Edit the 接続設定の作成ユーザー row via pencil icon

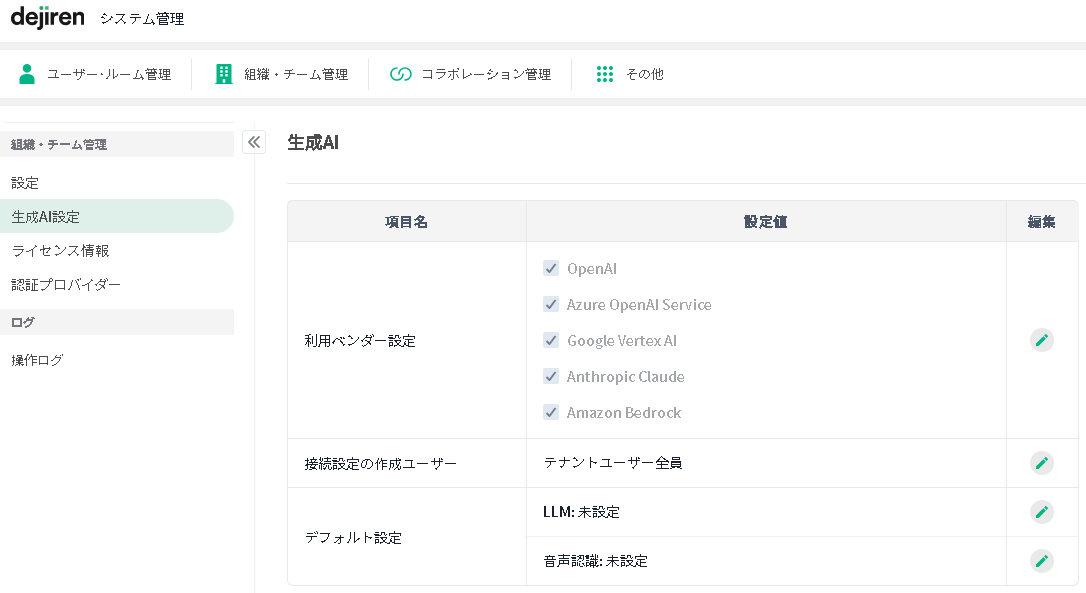pos(1042,463)
